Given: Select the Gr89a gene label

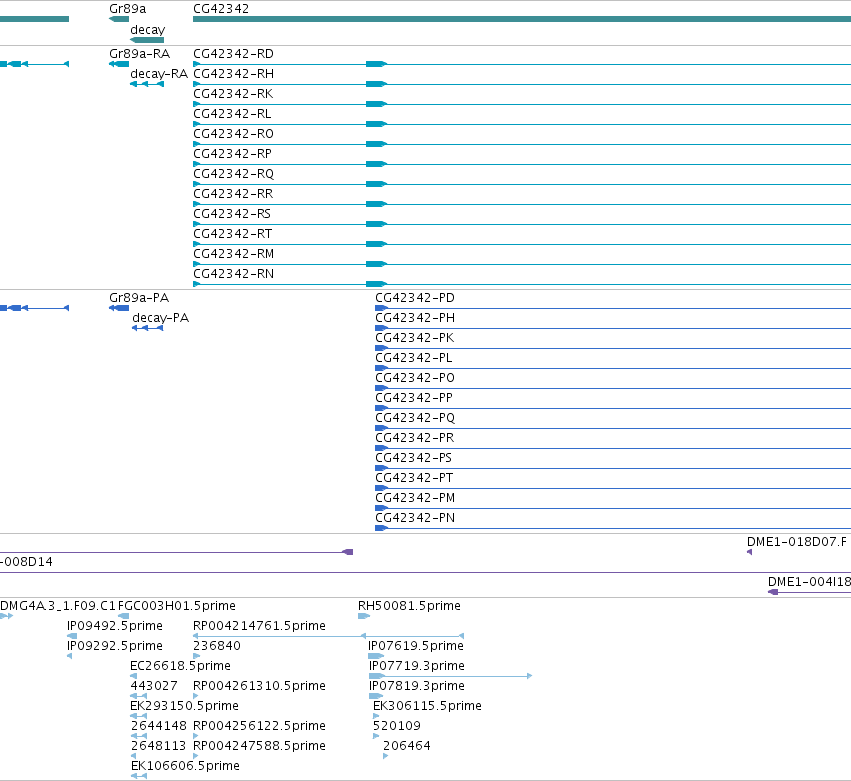Looking at the screenshot, I should tap(128, 9).
